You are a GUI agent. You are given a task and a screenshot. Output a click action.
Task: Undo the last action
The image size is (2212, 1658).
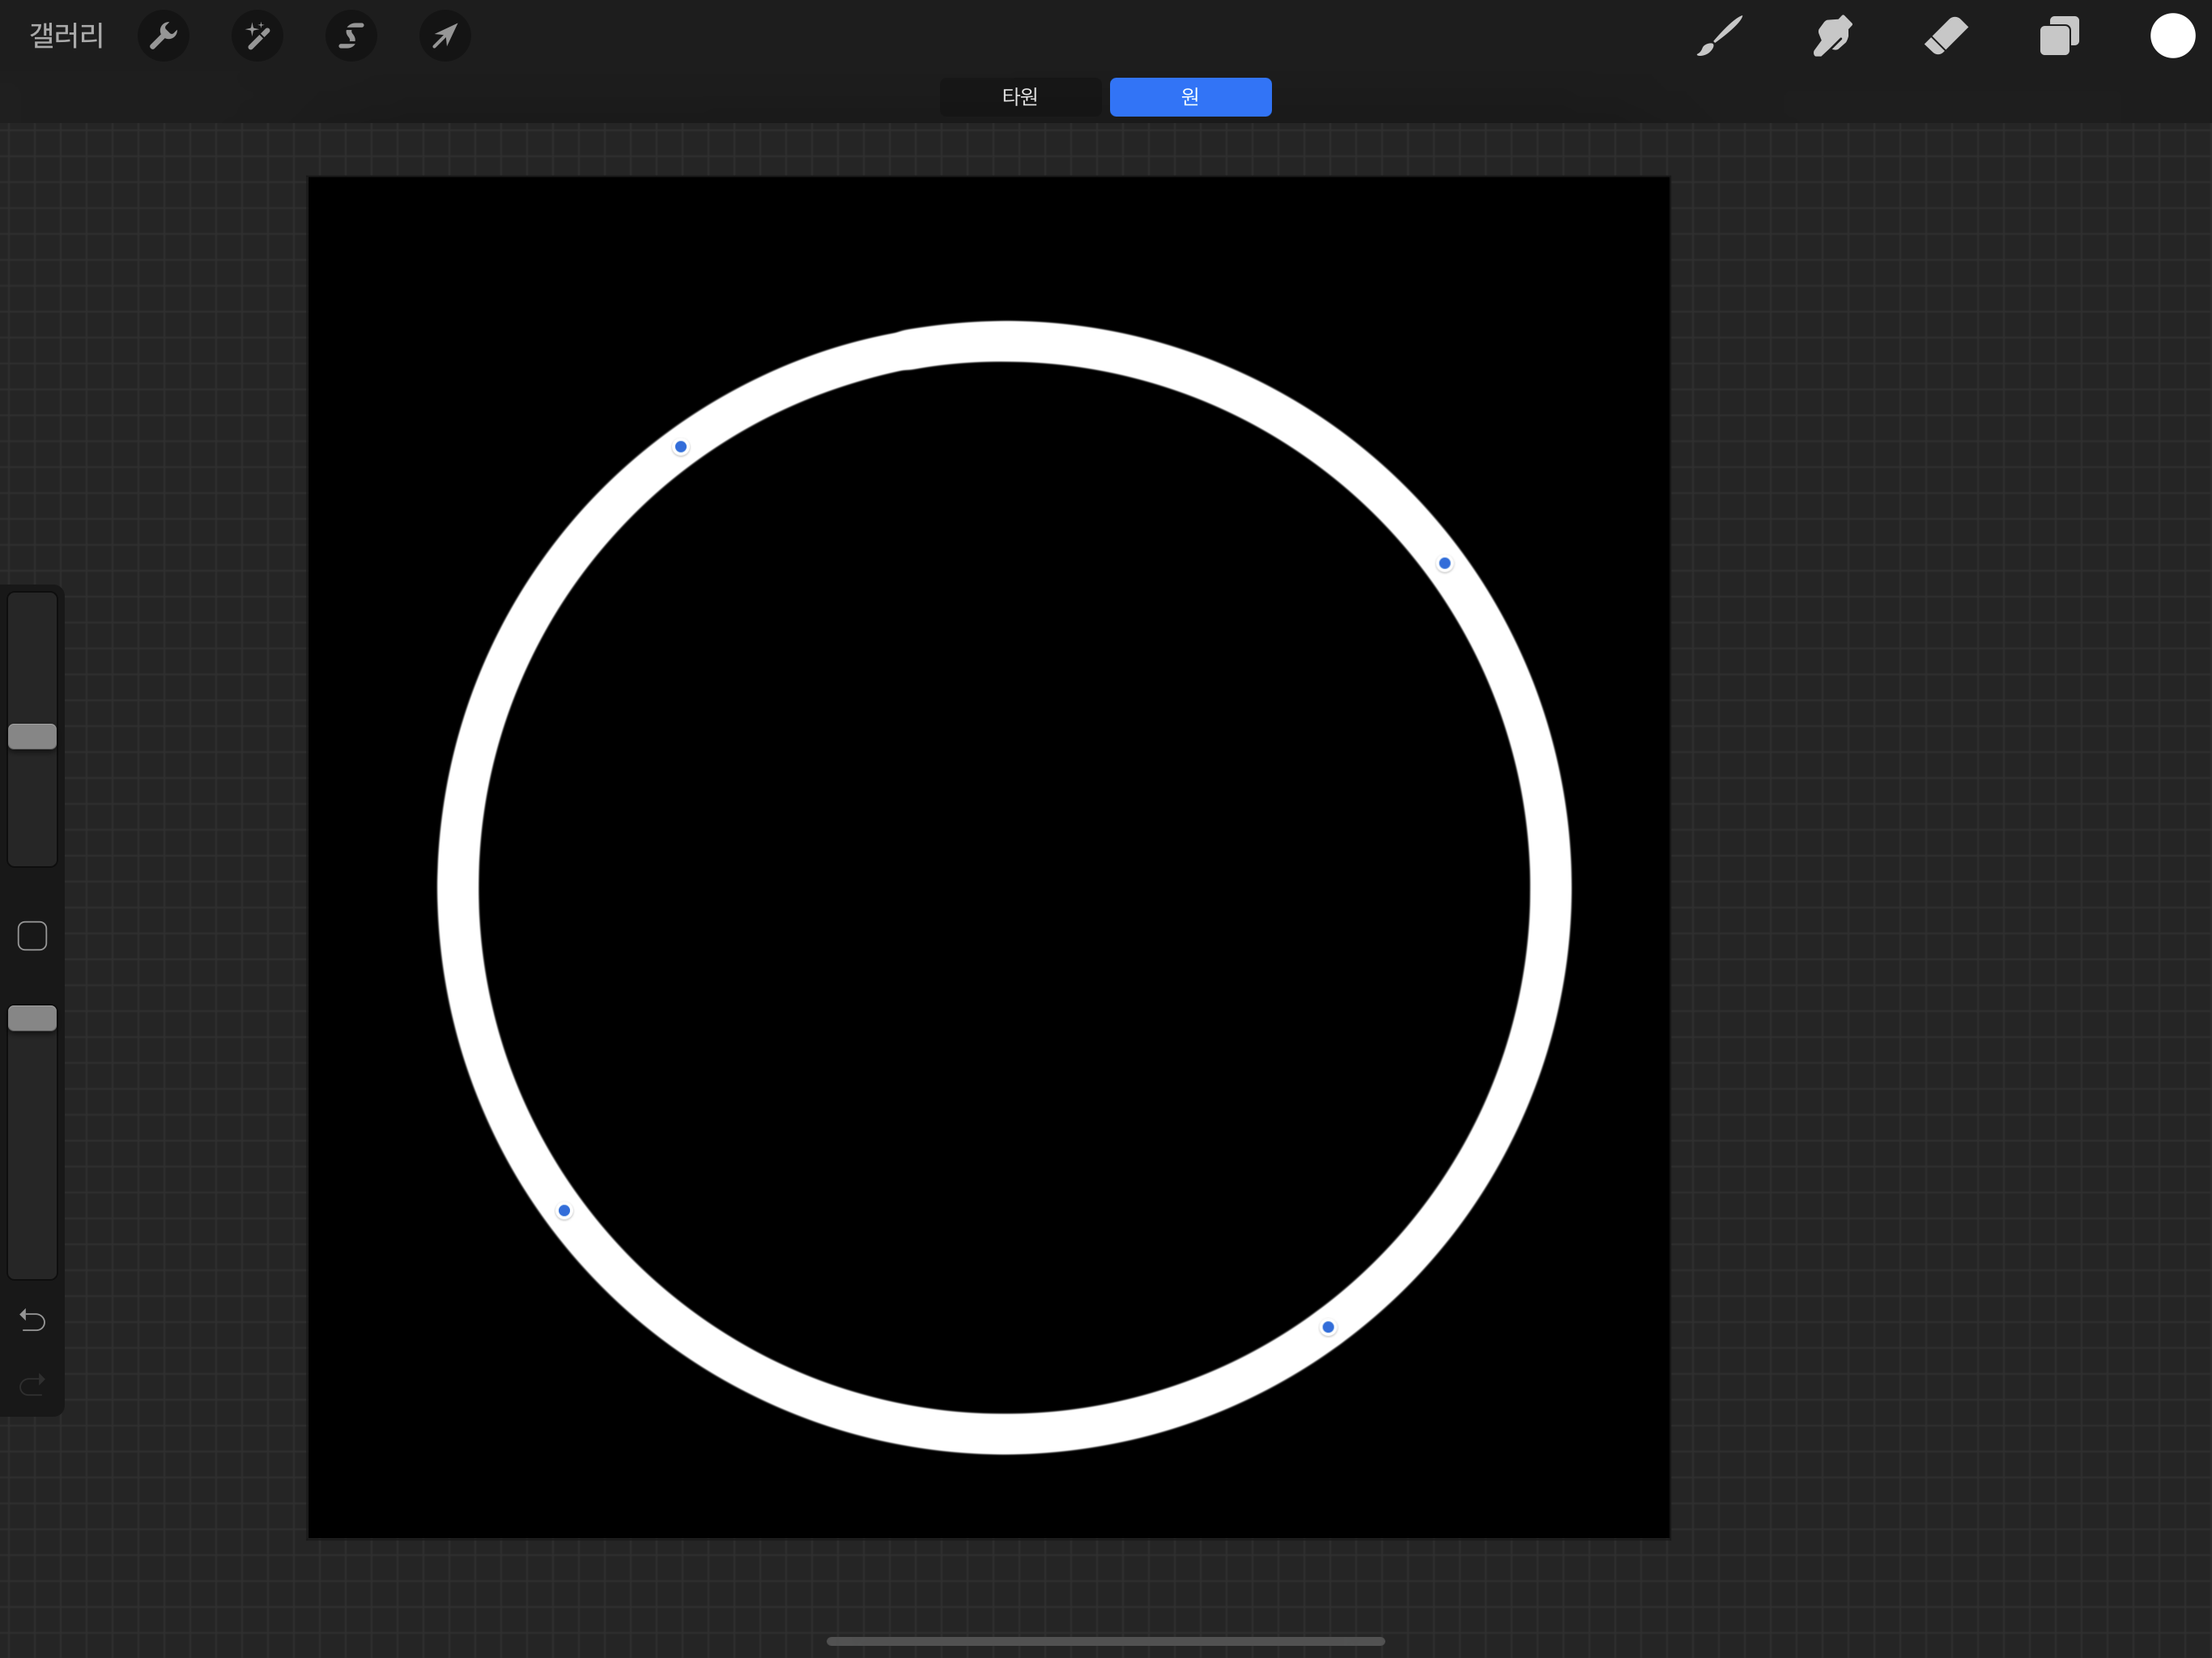pos(32,1320)
